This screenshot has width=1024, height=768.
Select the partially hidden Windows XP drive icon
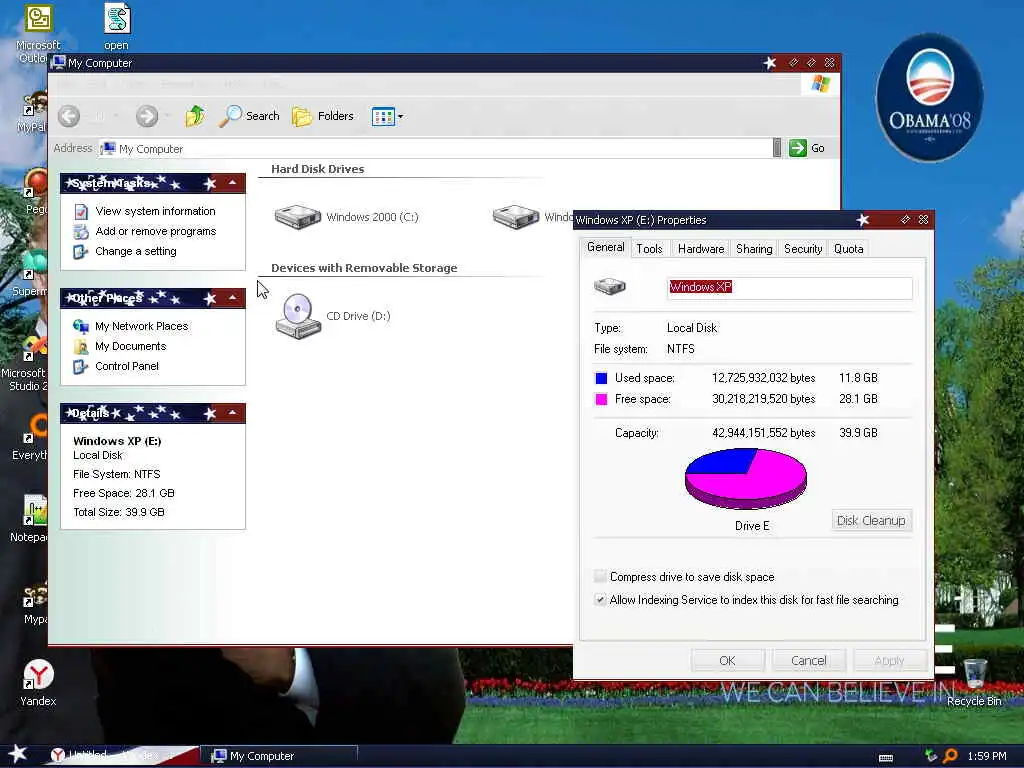[516, 217]
